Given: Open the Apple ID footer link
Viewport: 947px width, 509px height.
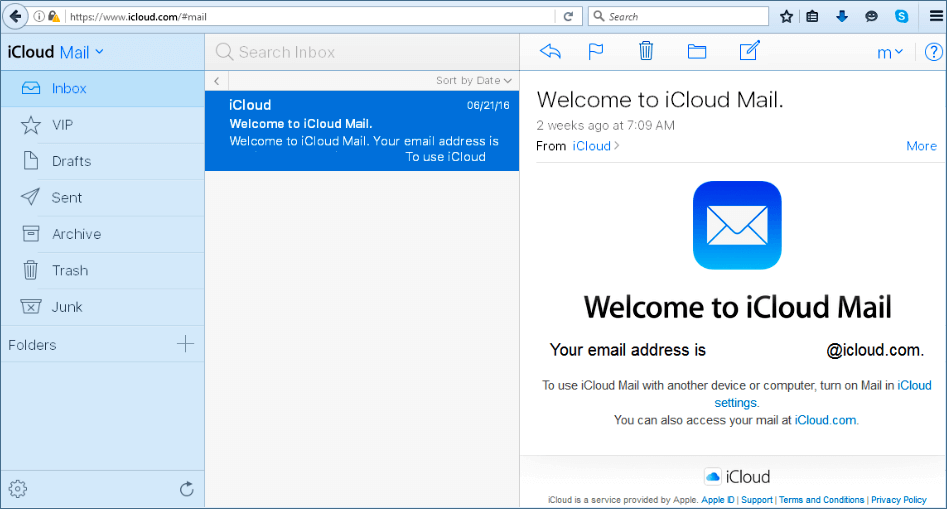Looking at the screenshot, I should (x=717, y=500).
